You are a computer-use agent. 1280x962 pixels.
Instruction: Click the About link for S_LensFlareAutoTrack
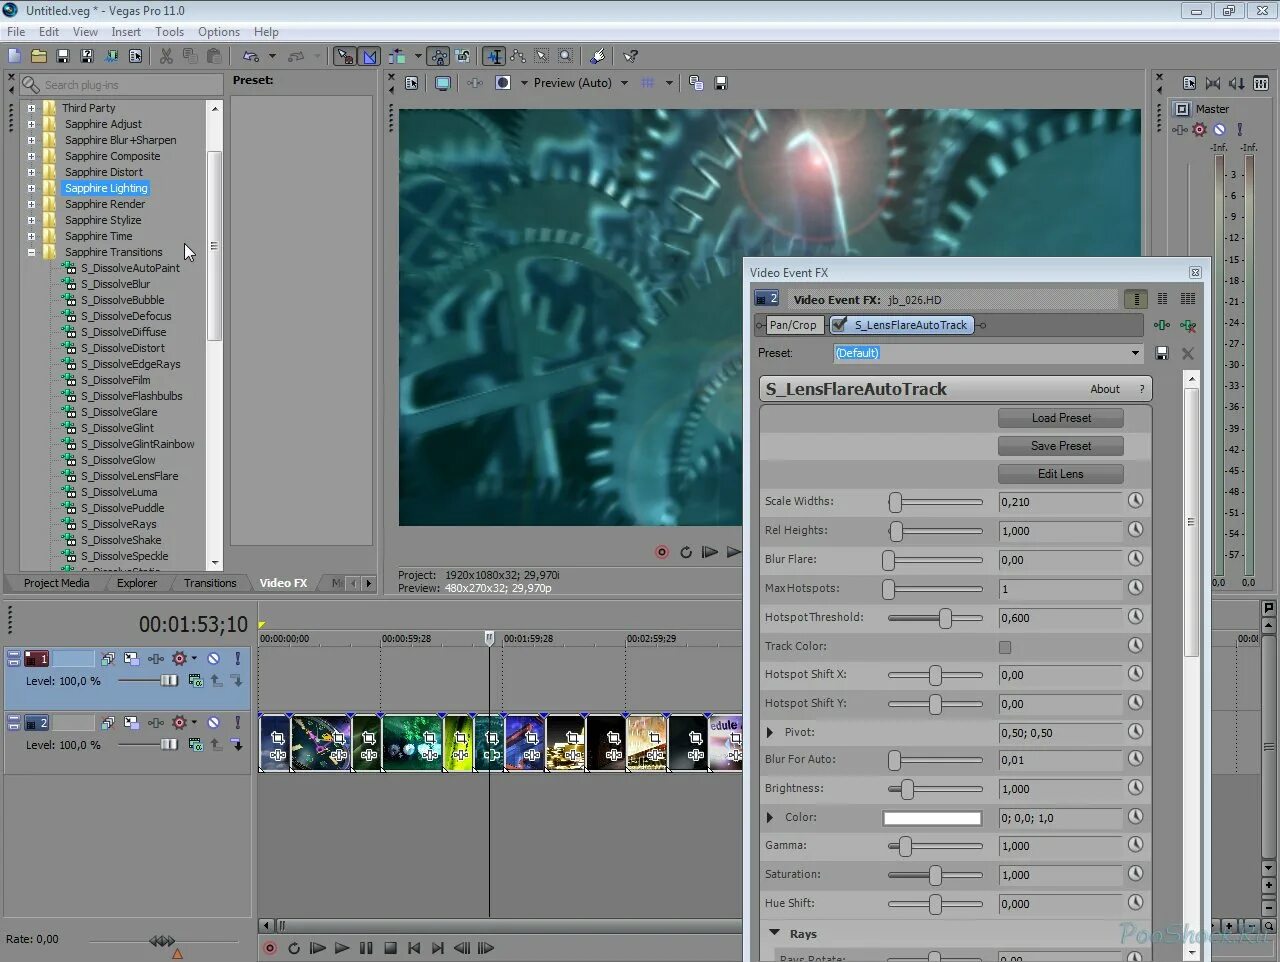[1105, 388]
